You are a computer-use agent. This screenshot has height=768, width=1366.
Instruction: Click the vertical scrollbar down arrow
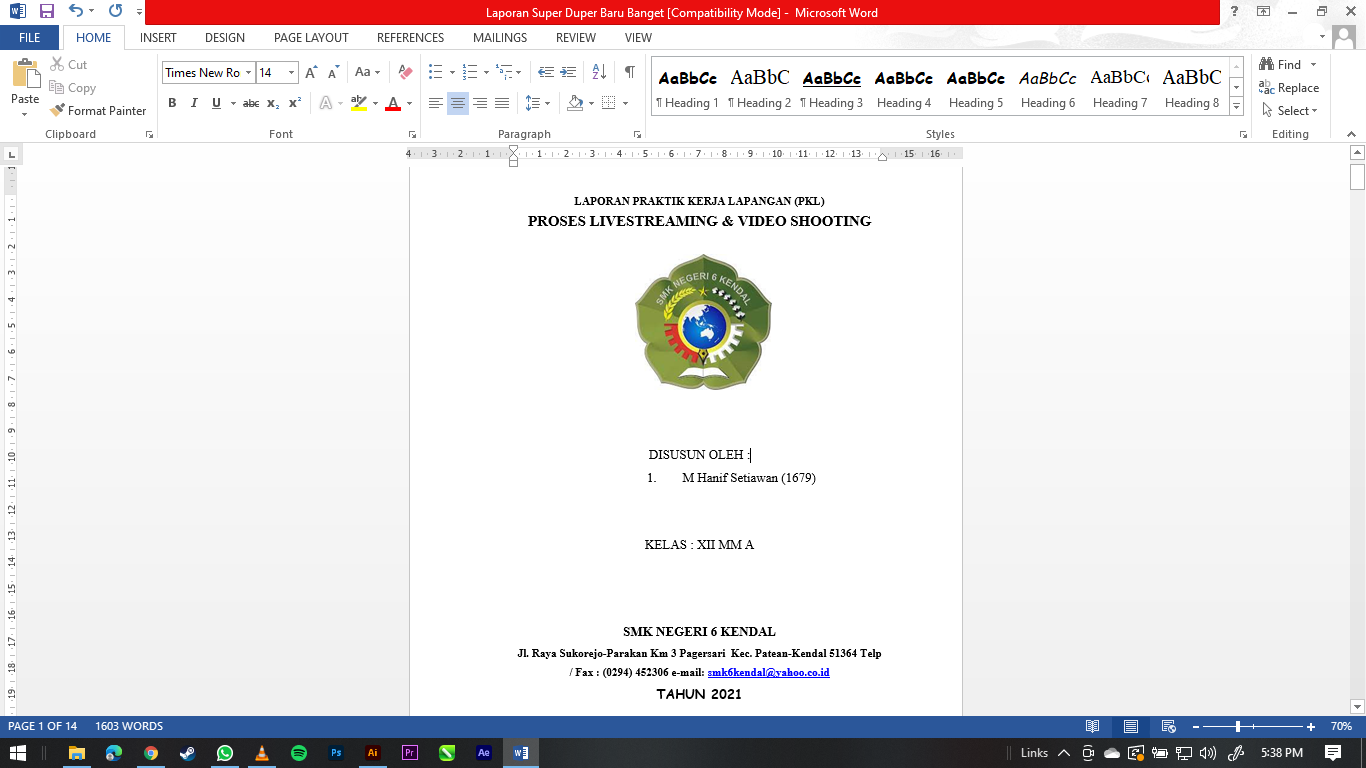tap(1357, 706)
